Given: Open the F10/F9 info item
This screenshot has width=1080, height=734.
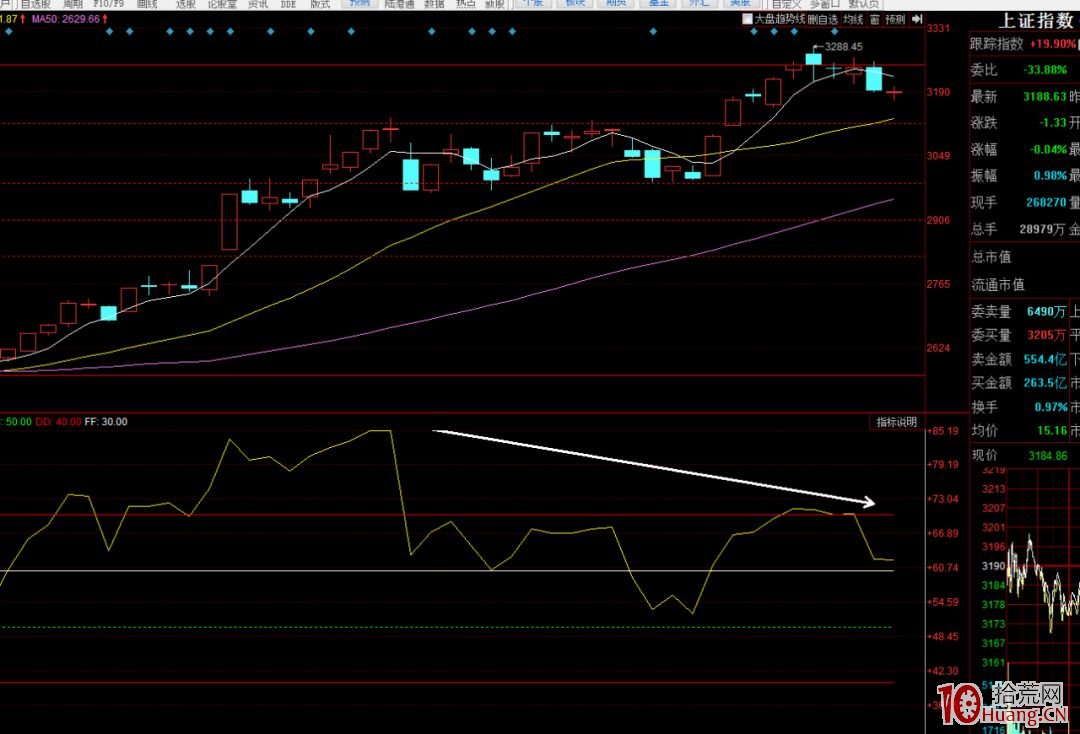Looking at the screenshot, I should (x=109, y=4).
